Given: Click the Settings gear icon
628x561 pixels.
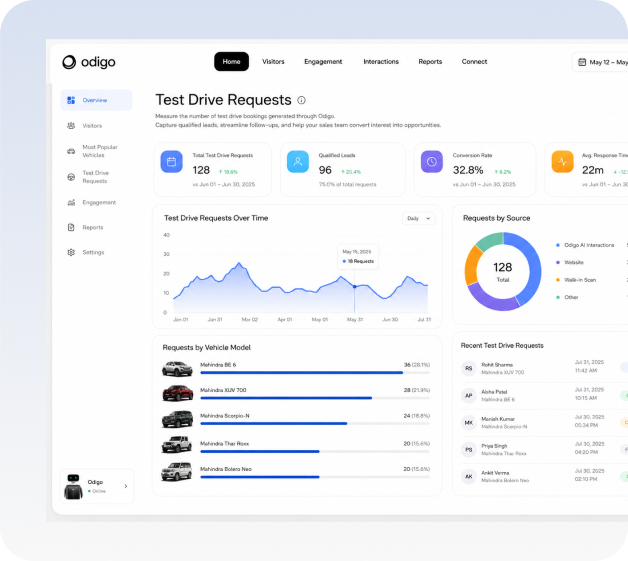Looking at the screenshot, I should click(x=71, y=252).
